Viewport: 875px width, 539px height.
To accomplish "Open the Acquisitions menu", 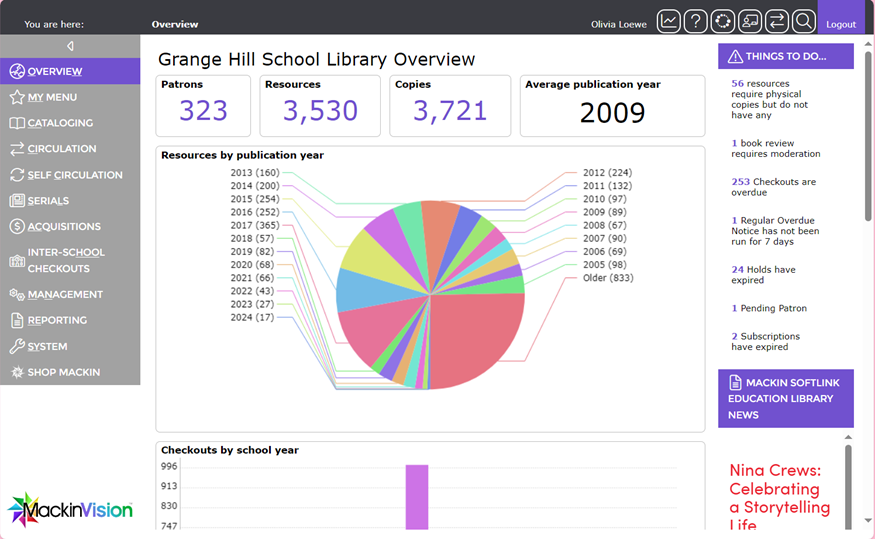I will tap(70, 226).
